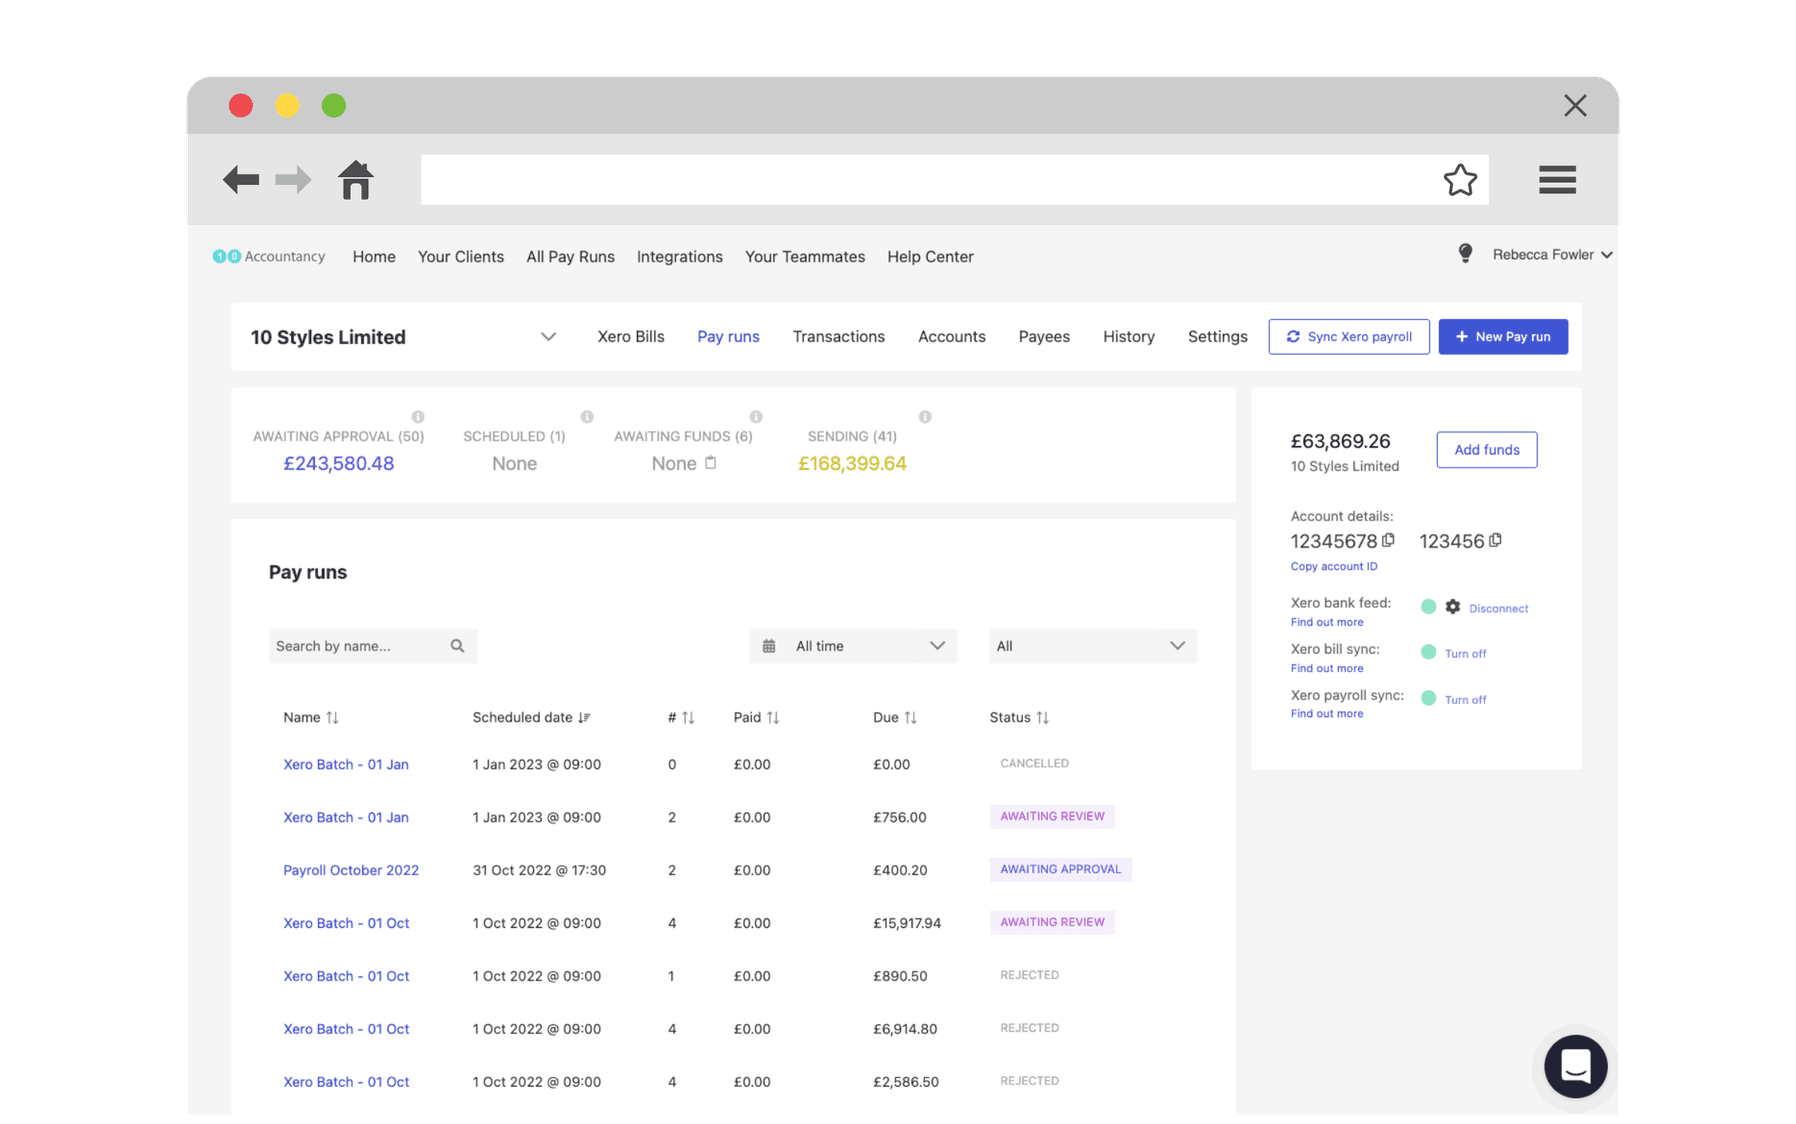Sort by # column arrows
The width and height of the screenshot is (1796, 1124).
(688, 718)
